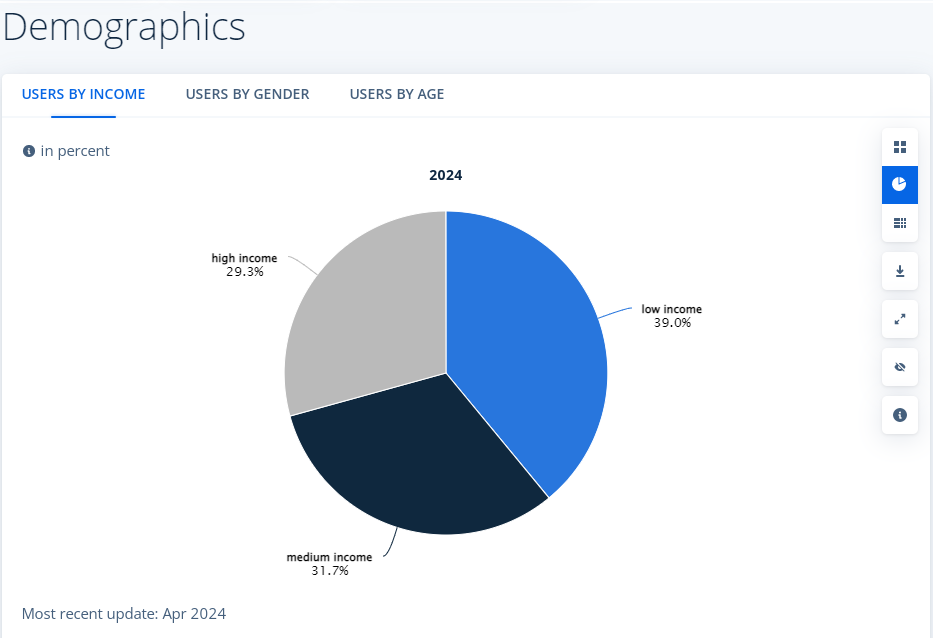Click the 'high income 29.3%' label
This screenshot has height=638, width=933.
244,265
